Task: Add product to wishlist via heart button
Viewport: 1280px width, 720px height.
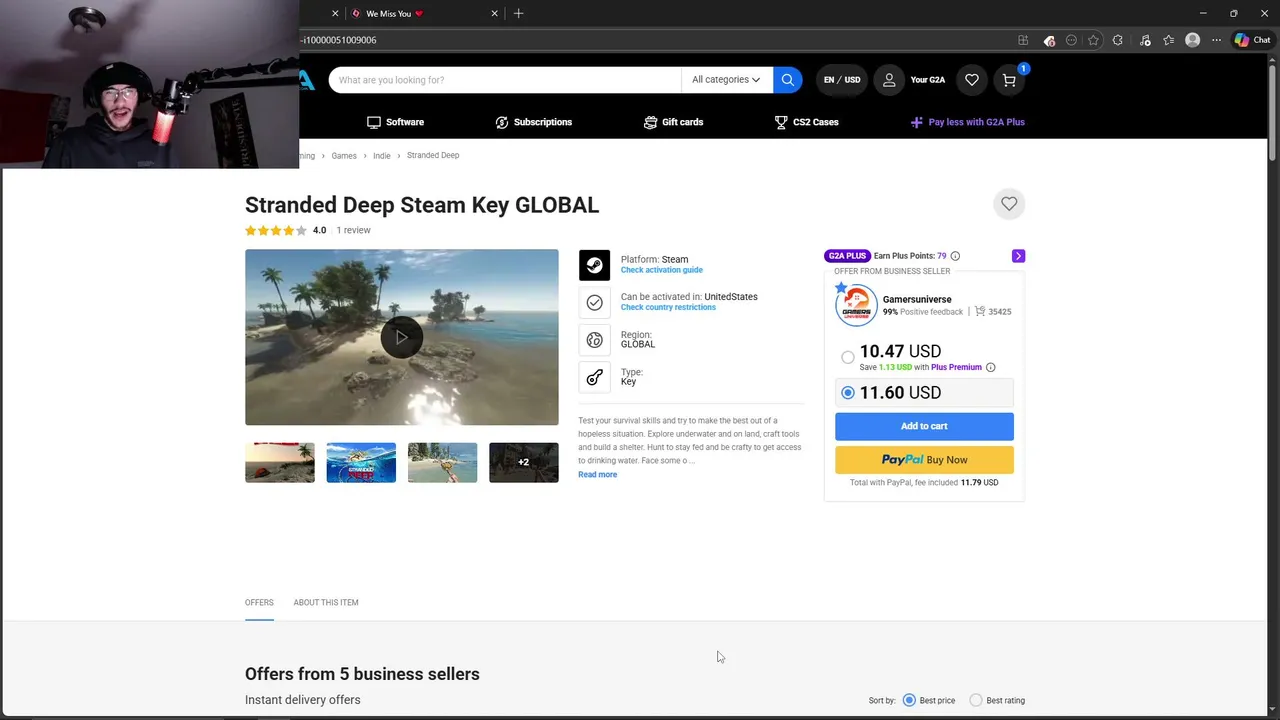Action: (x=1009, y=204)
